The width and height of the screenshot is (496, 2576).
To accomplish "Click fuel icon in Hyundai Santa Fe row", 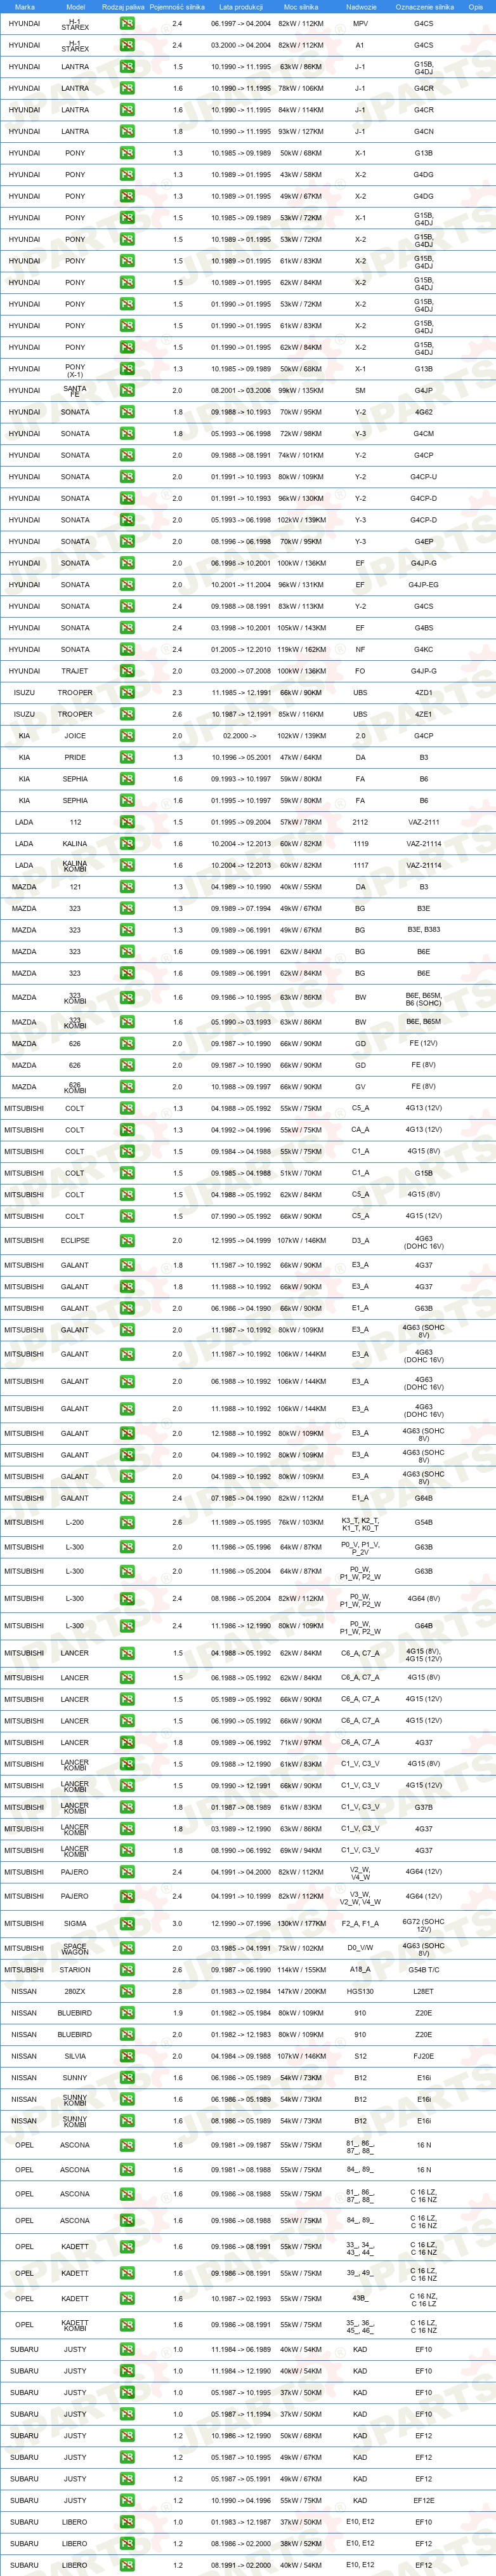I will point(127,391).
